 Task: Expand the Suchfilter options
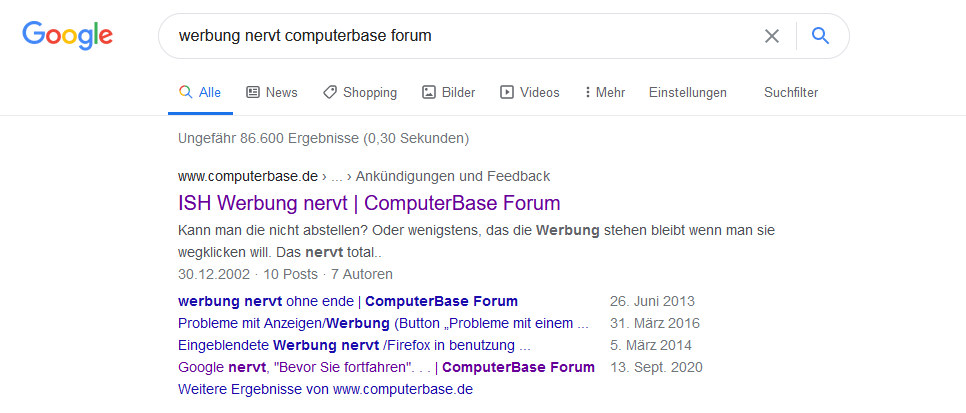791,92
